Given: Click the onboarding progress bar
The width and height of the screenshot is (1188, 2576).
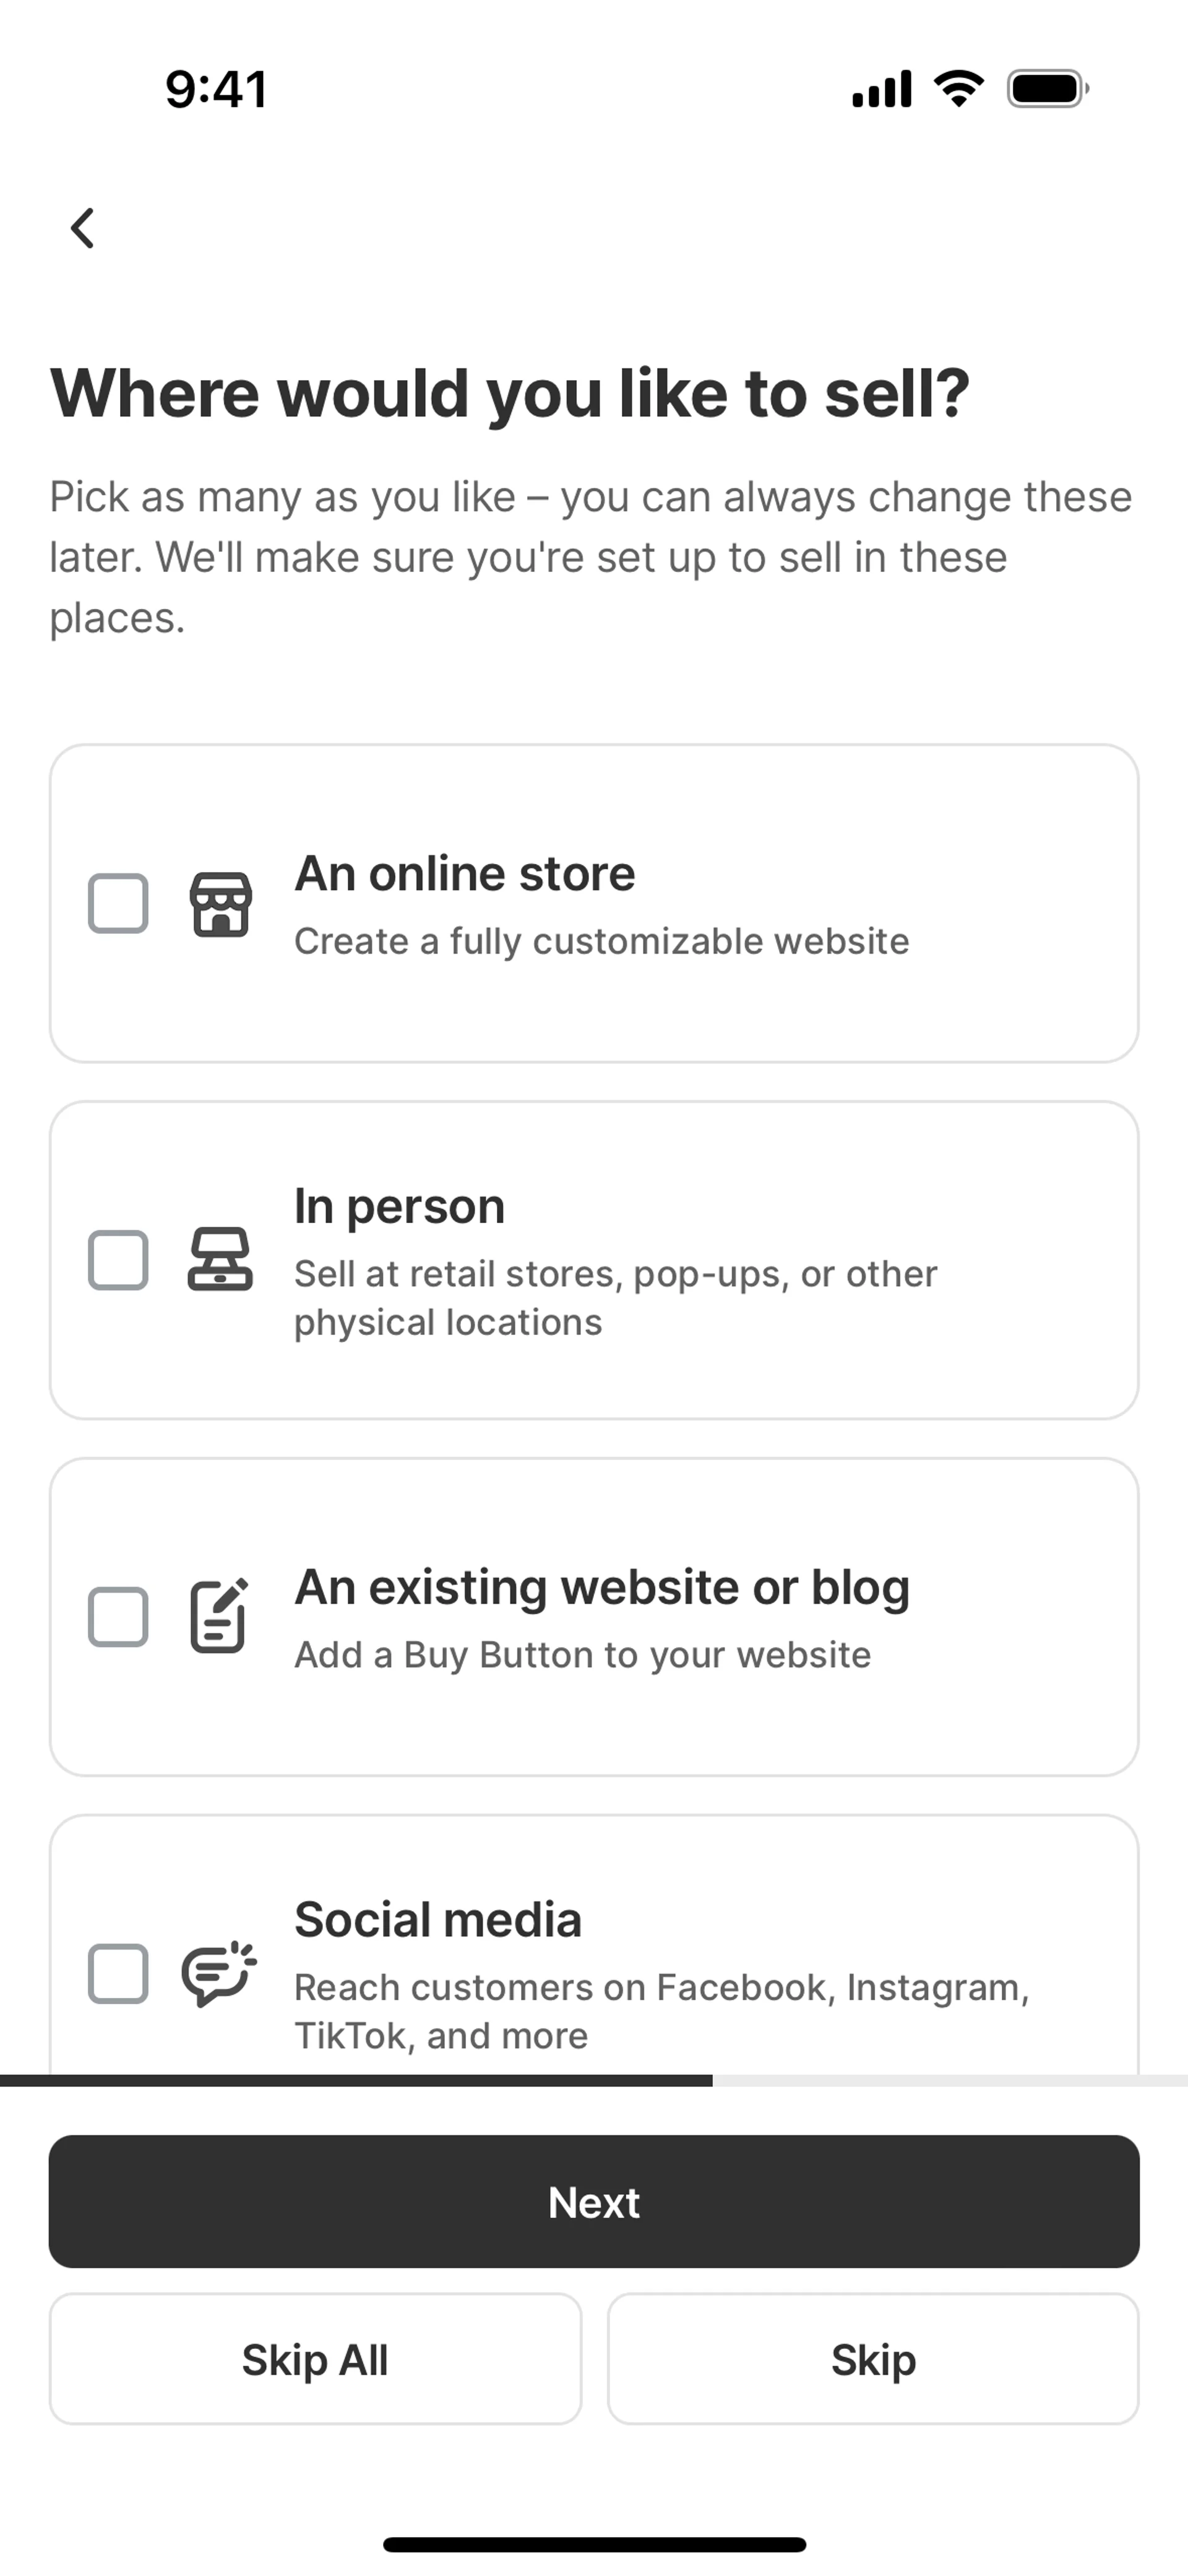Looking at the screenshot, I should click(594, 2080).
